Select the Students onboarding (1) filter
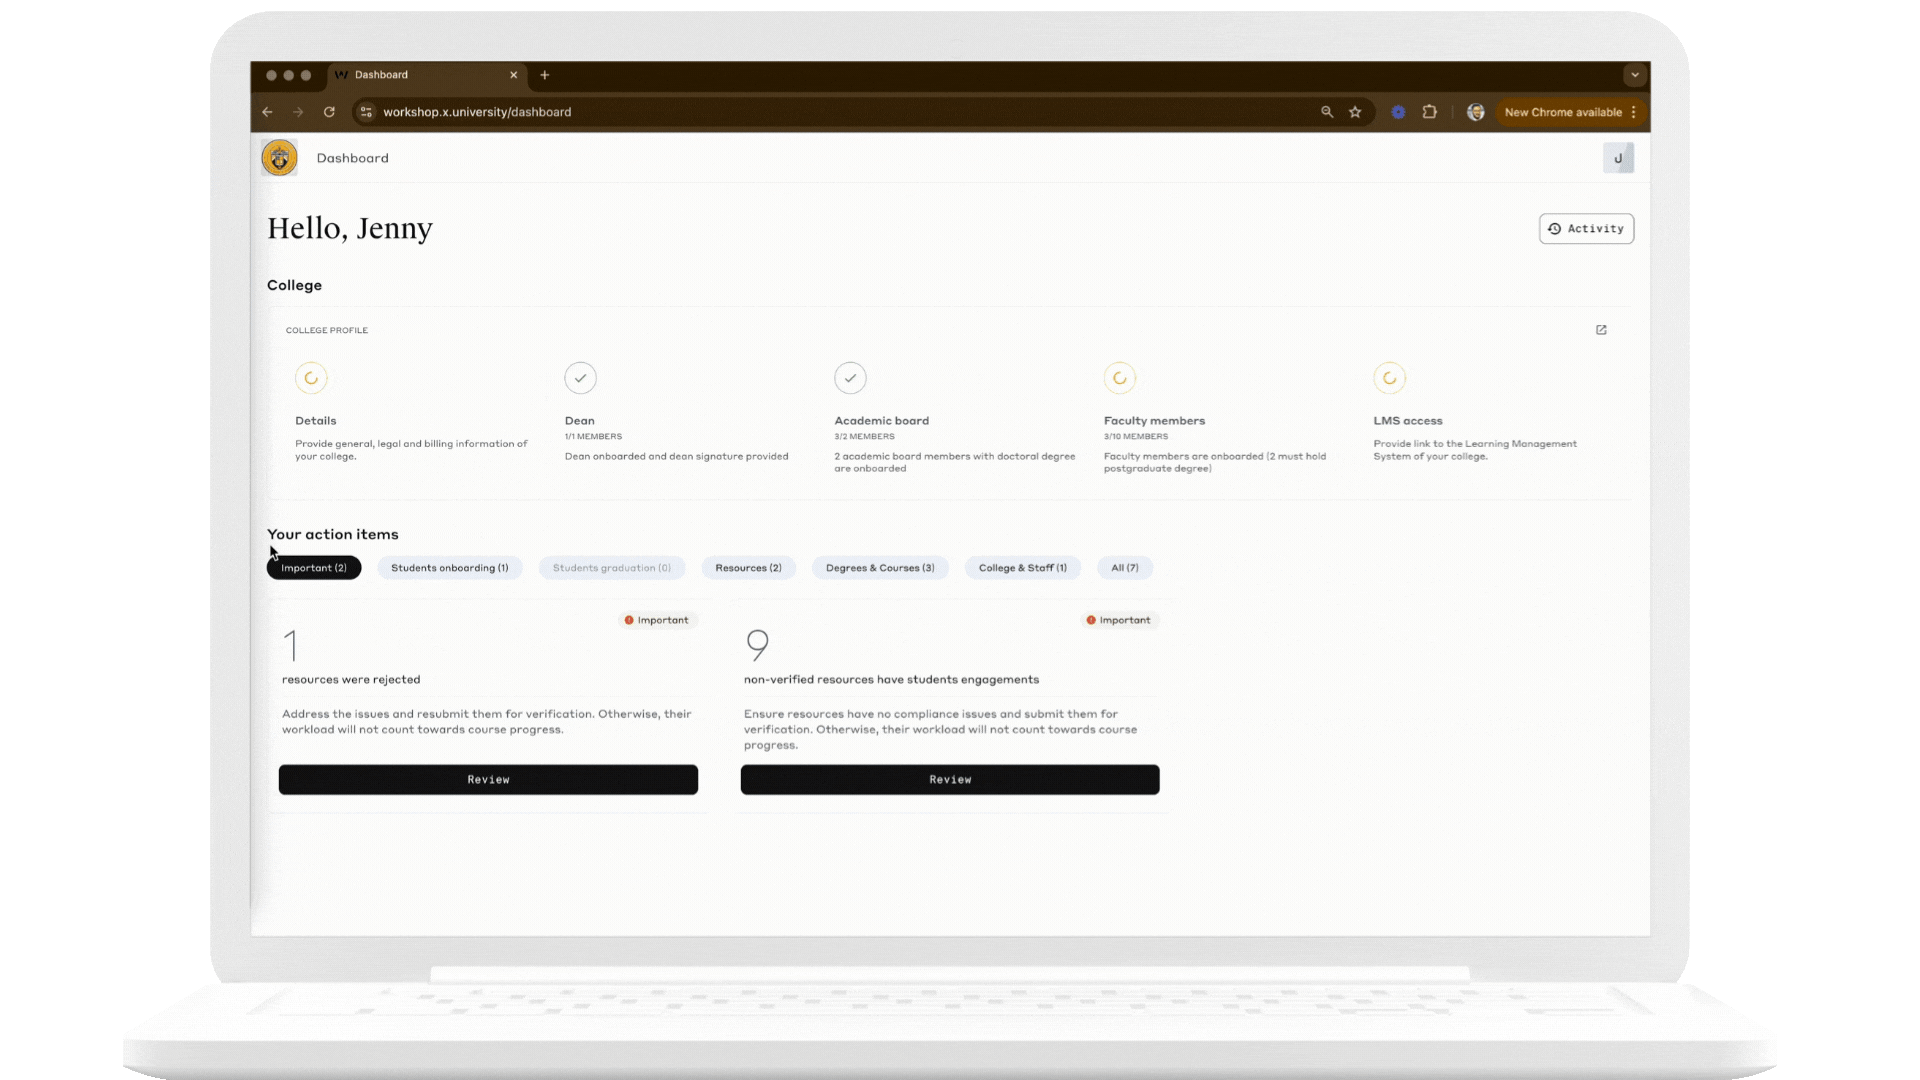Image resolution: width=1920 pixels, height=1080 pixels. (449, 568)
